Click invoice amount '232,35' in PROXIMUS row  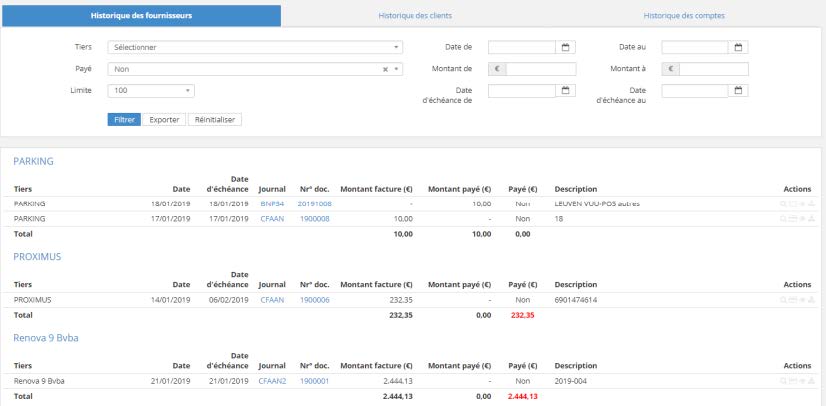(x=401, y=300)
